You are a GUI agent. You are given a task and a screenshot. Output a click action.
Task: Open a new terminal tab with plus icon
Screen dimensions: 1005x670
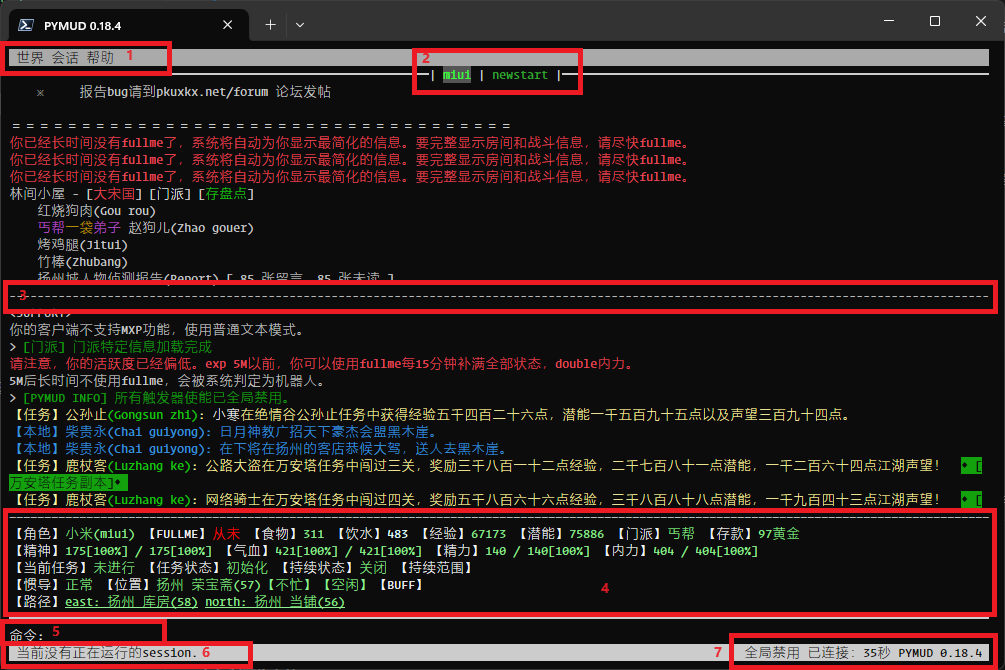tap(270, 24)
